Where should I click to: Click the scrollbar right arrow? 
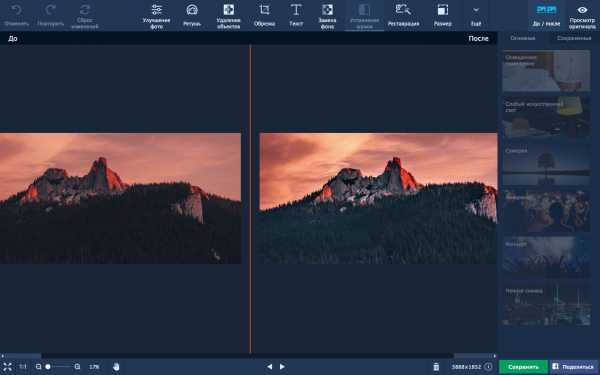(x=494, y=356)
